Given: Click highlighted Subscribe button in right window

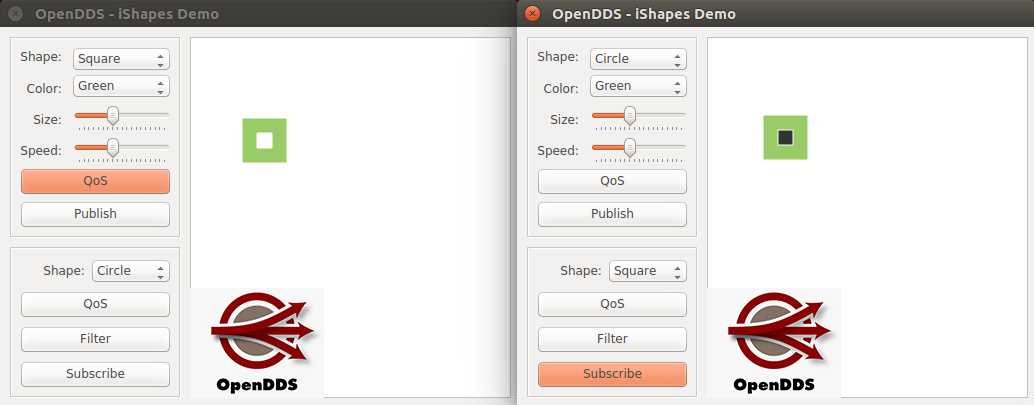Looking at the screenshot, I should [613, 374].
